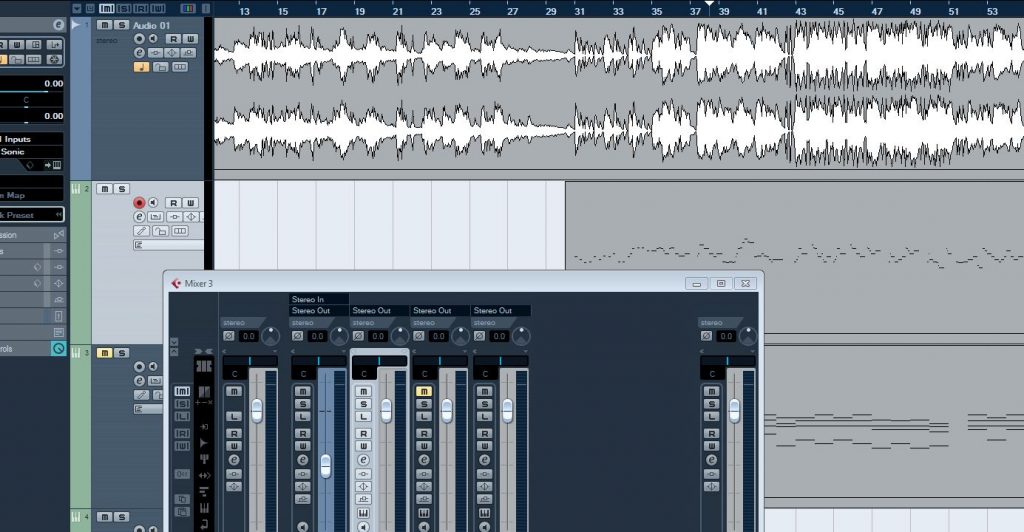Toggle MIDI channels keyboard icon in Mixer strip
Screen dimensions: 1024x532
coord(204,508)
